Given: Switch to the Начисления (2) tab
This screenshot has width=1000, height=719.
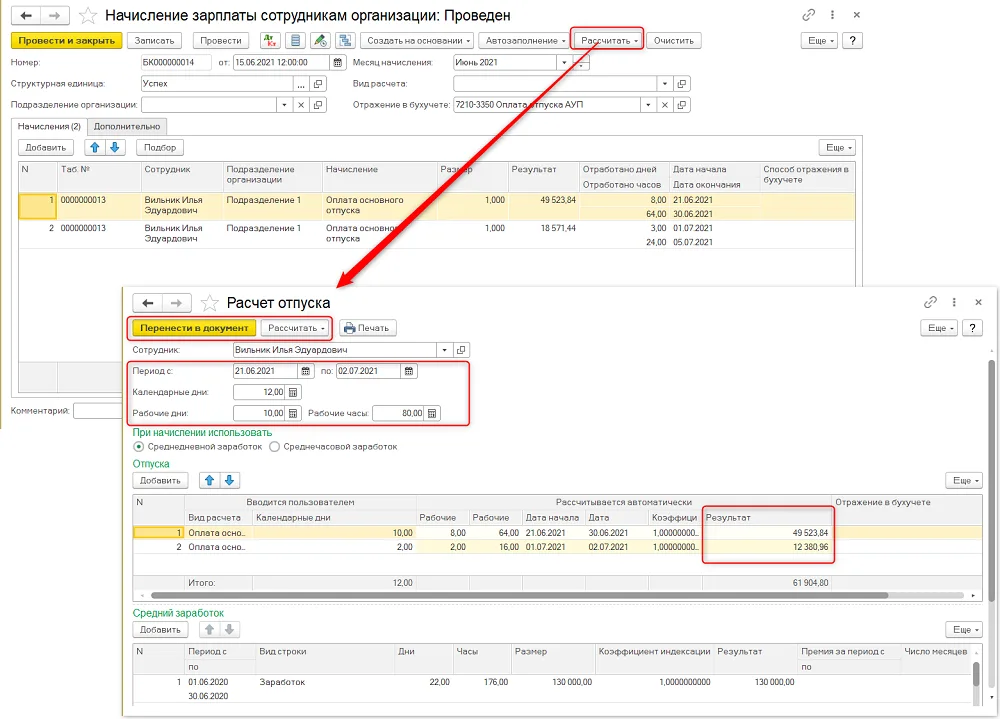Looking at the screenshot, I should (49, 126).
